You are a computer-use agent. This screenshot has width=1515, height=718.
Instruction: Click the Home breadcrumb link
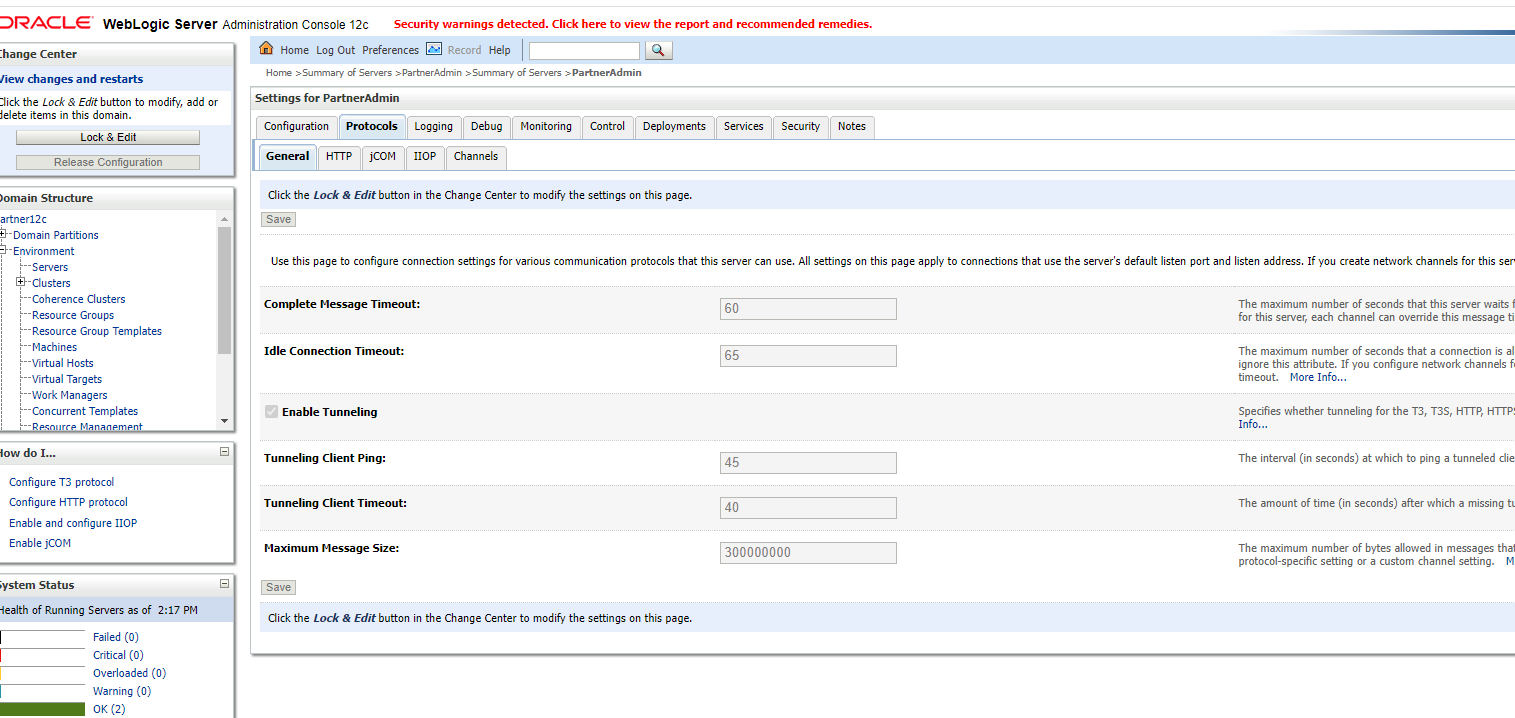279,73
